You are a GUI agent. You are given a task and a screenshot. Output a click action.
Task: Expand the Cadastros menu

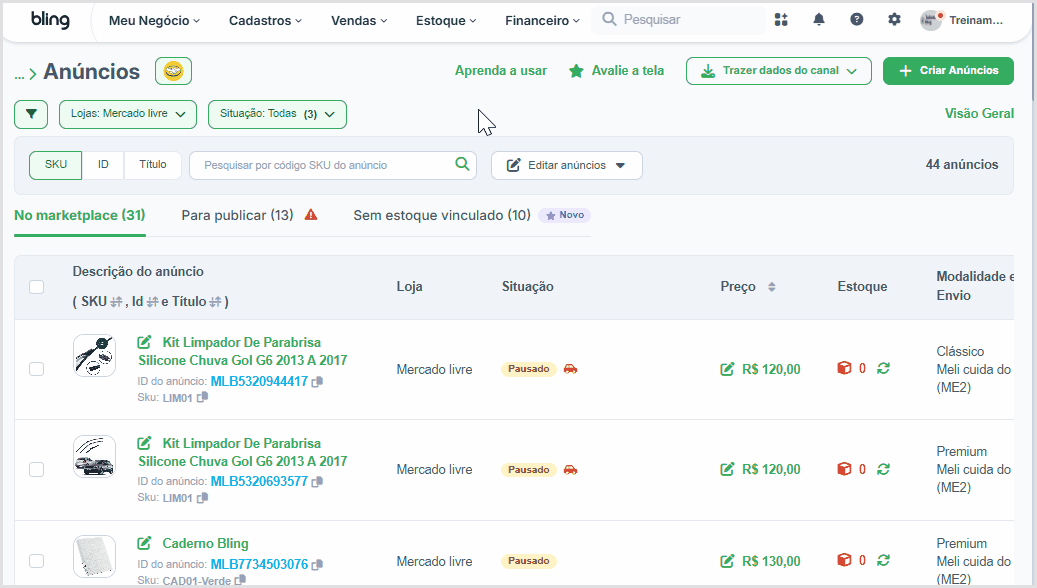click(265, 21)
